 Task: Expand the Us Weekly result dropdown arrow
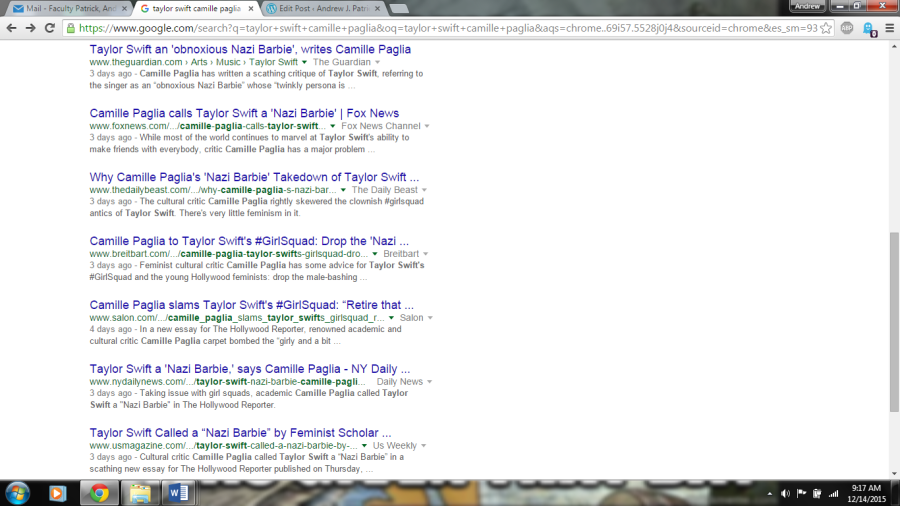pyautogui.click(x=426, y=446)
